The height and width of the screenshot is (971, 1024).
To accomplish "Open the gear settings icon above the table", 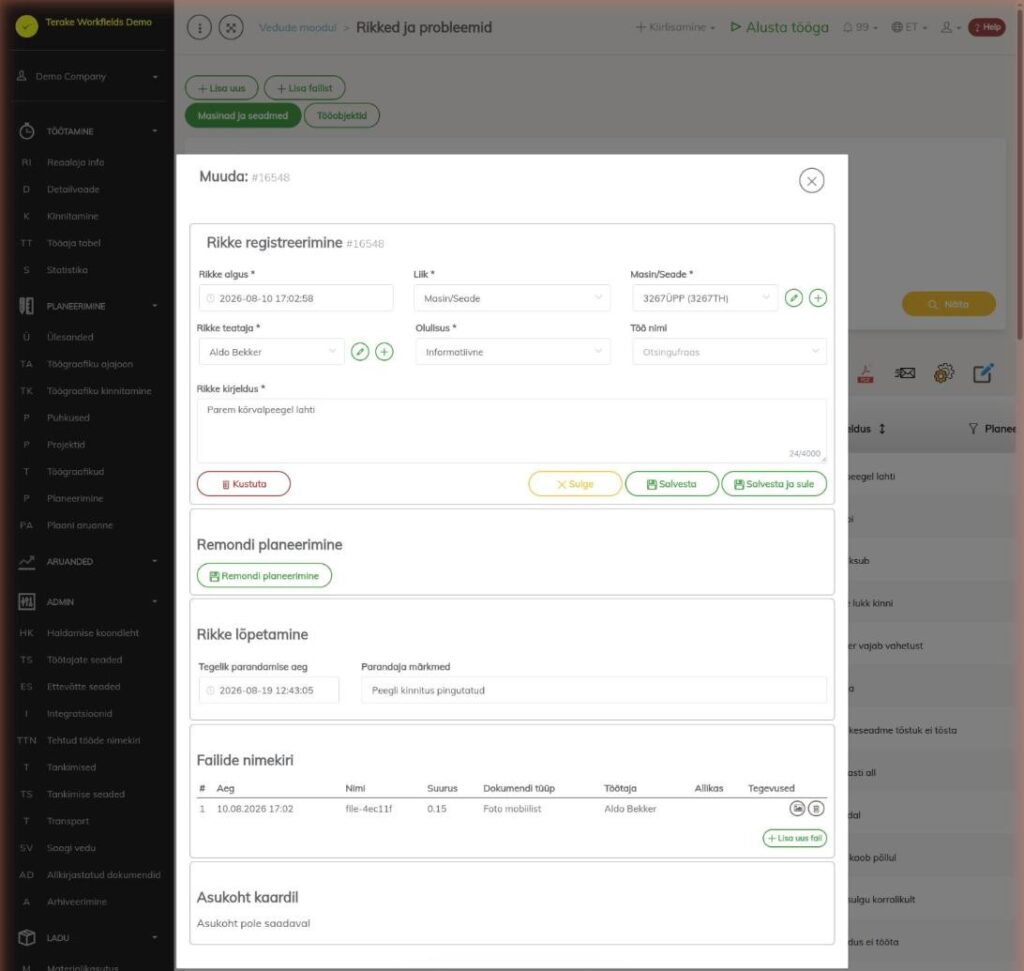I will [x=944, y=373].
